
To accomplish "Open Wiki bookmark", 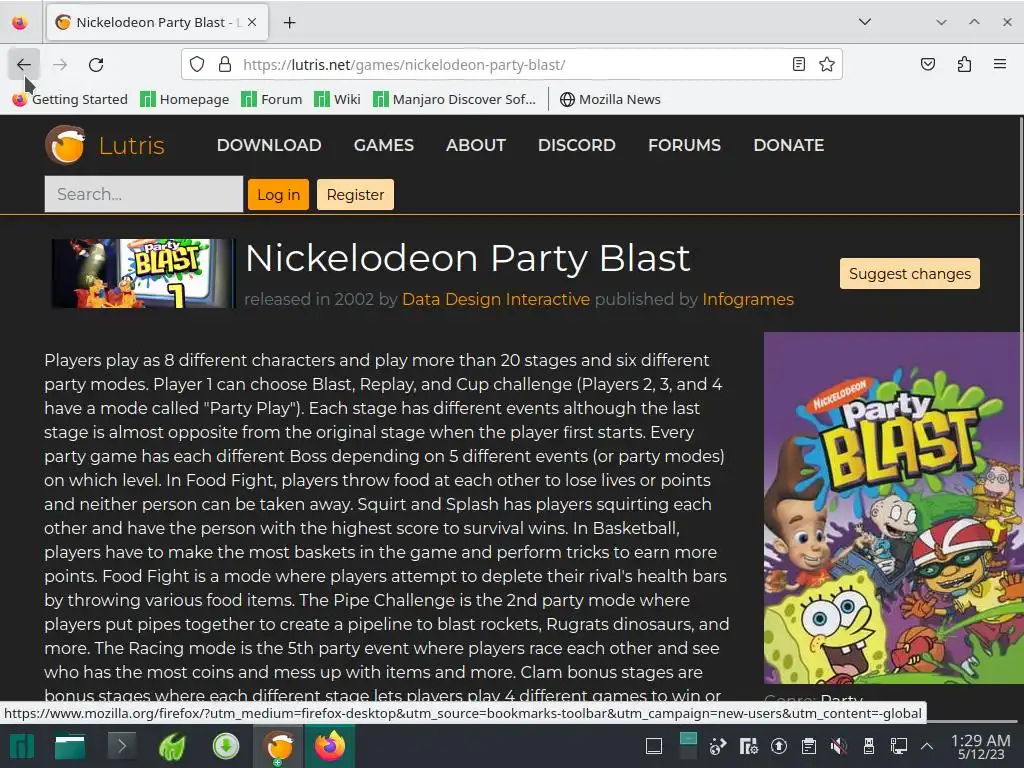I will click(337, 99).
